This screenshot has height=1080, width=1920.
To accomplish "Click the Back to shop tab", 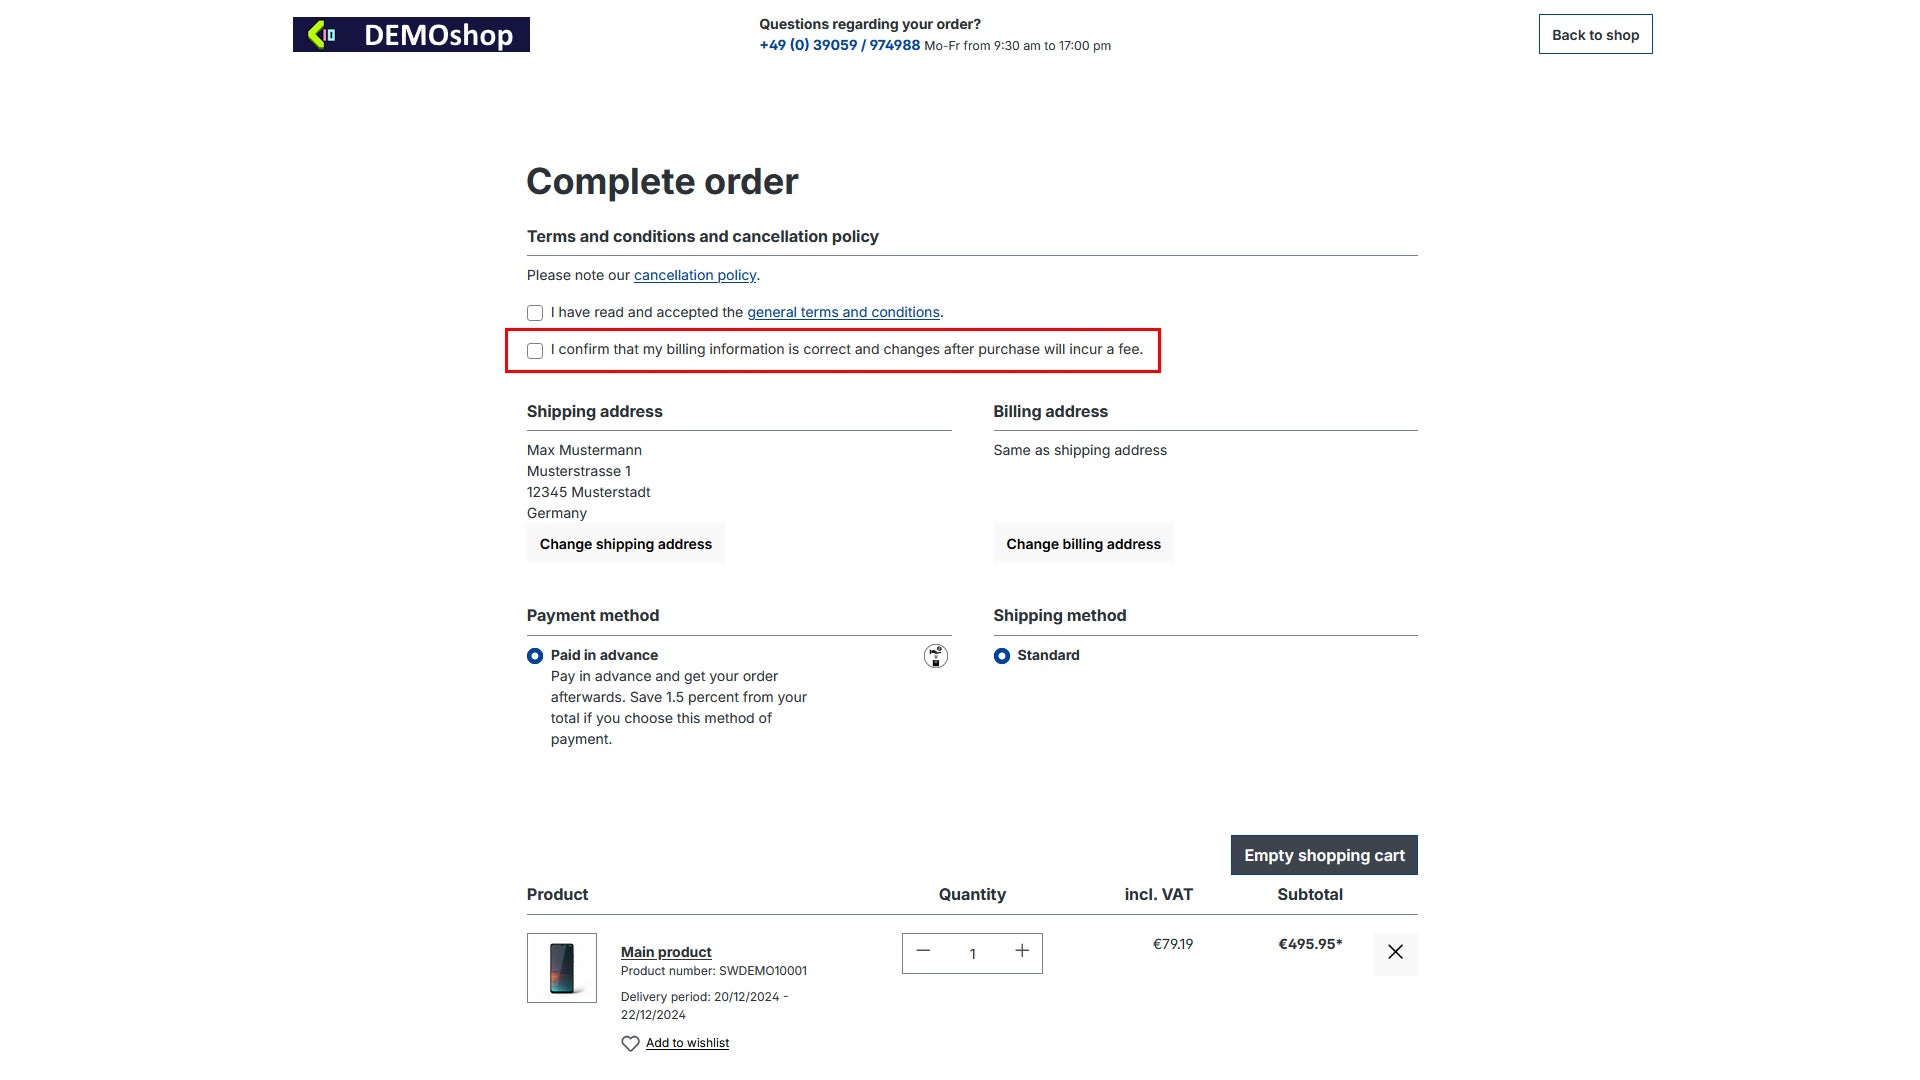I will [x=1596, y=34].
